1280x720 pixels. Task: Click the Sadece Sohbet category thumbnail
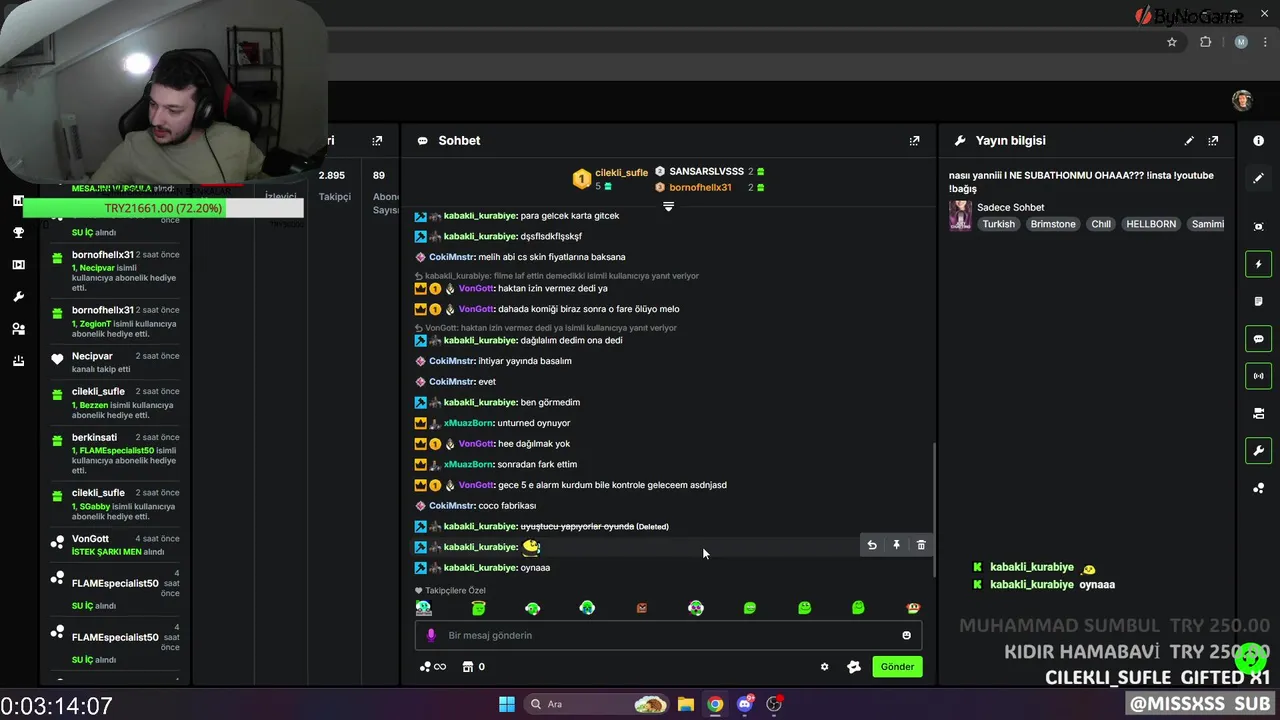(960, 216)
